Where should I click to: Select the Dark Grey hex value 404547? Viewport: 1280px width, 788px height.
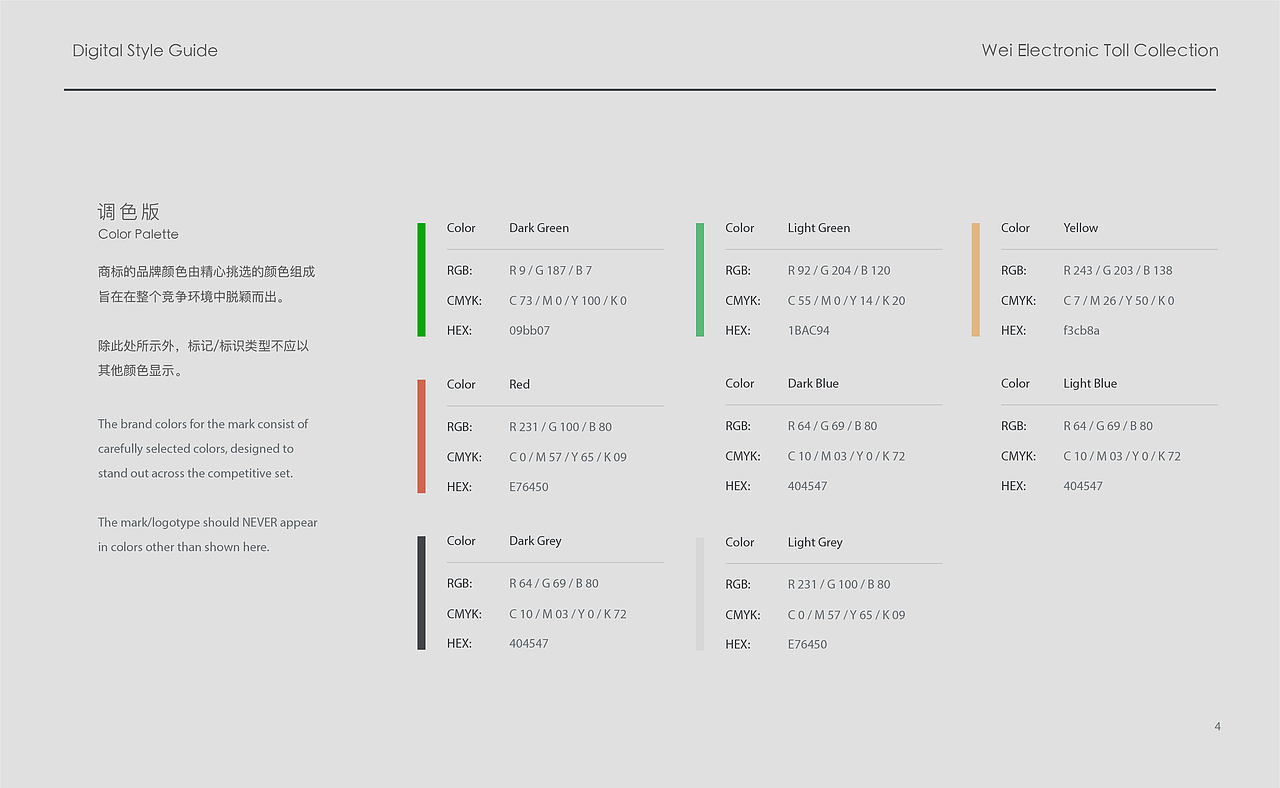[529, 644]
